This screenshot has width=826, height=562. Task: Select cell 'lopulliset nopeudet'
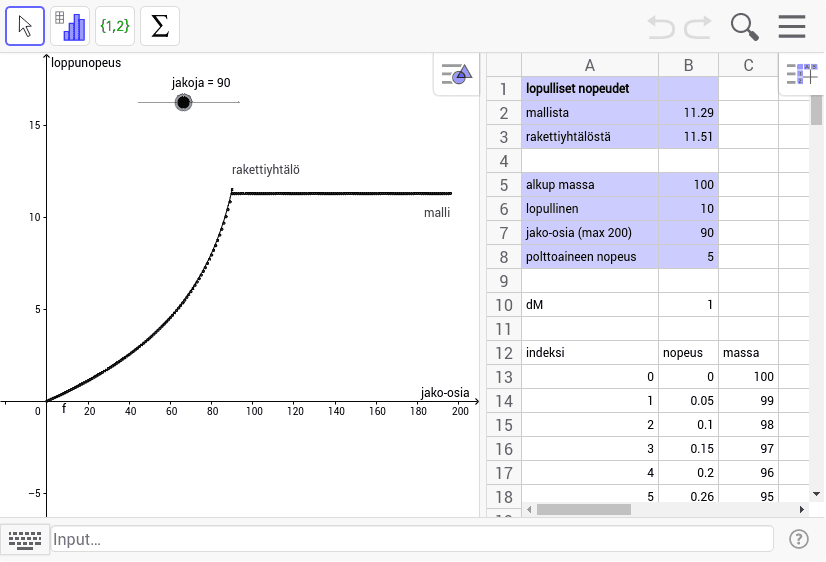590,88
